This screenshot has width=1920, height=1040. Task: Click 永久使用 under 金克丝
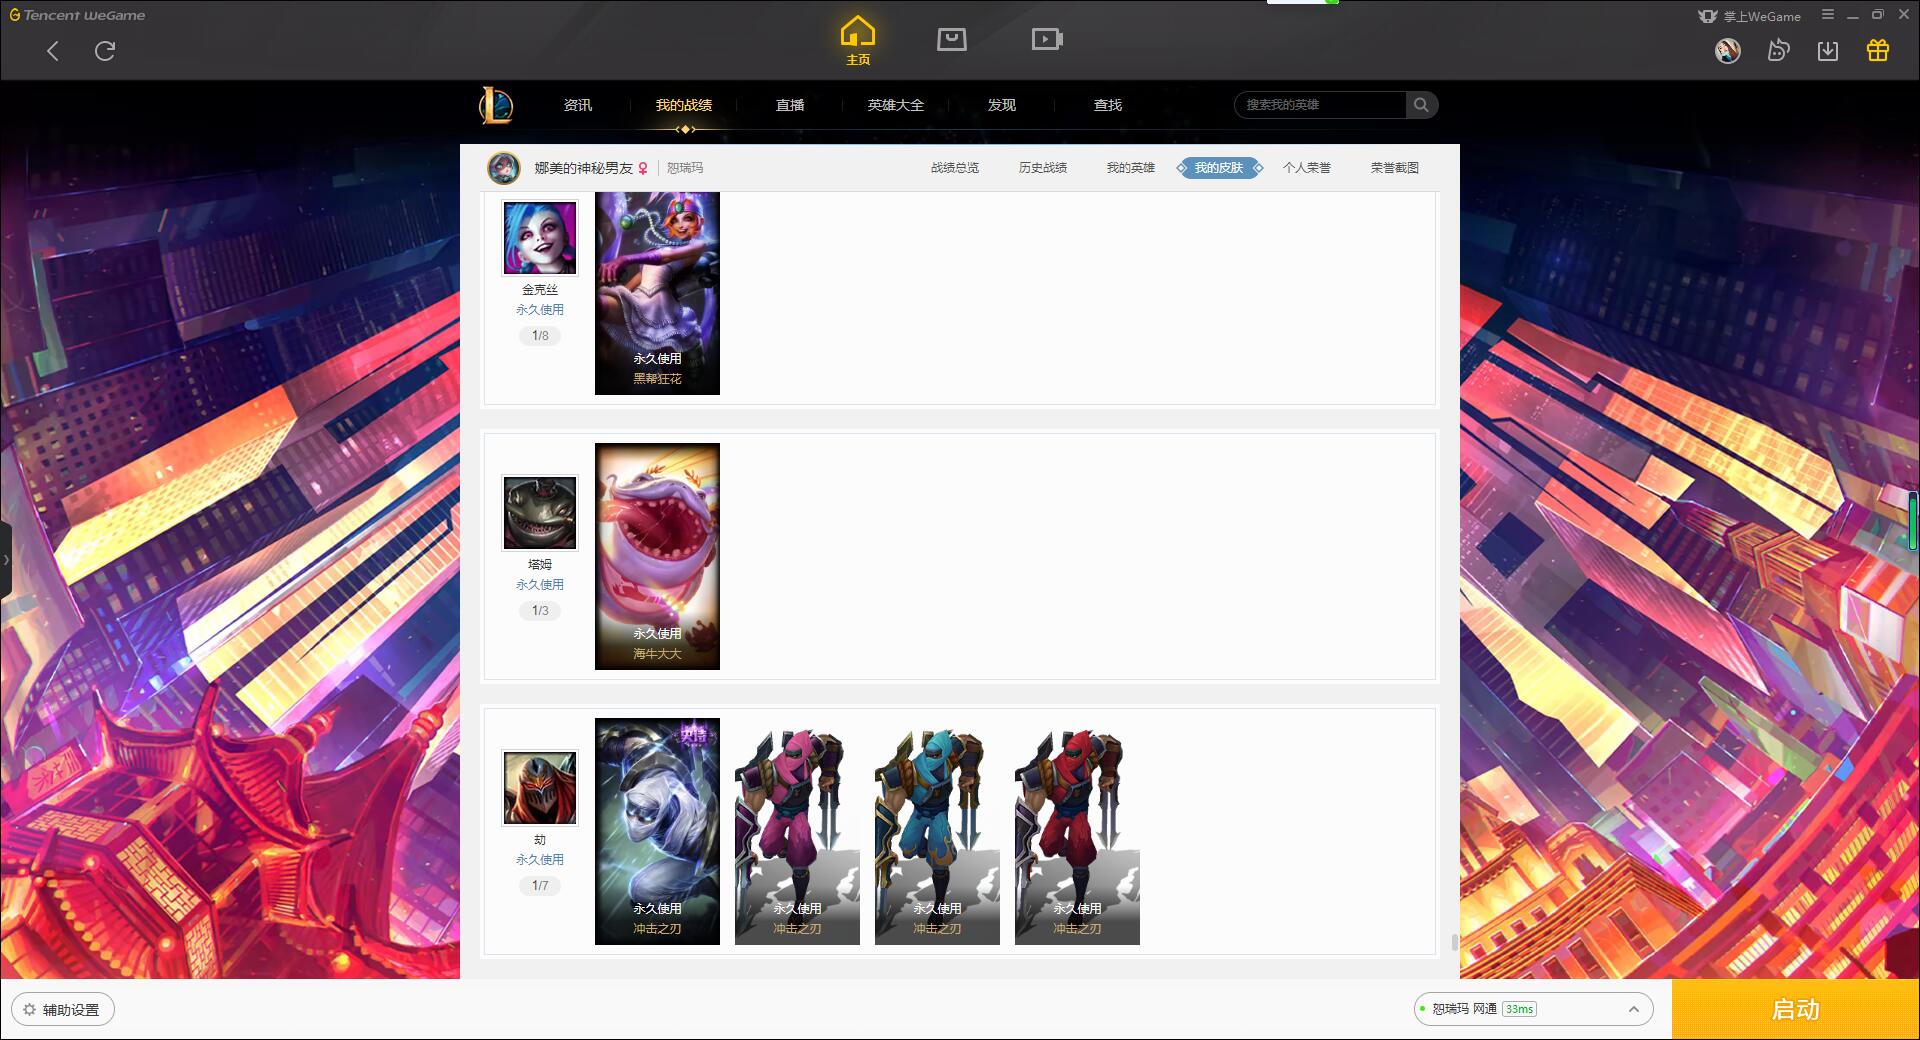point(540,310)
